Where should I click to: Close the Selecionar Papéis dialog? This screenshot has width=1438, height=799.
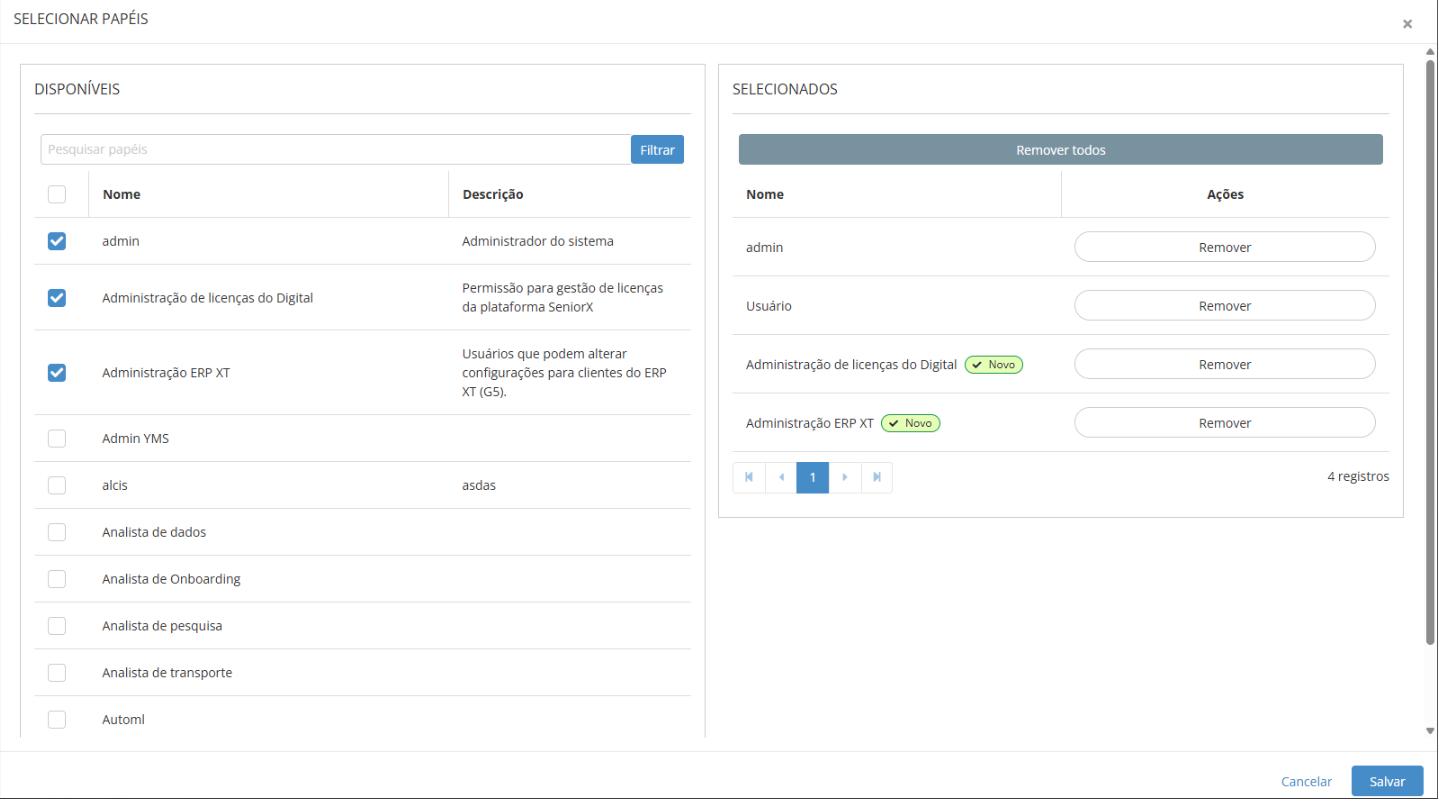coord(1407,24)
